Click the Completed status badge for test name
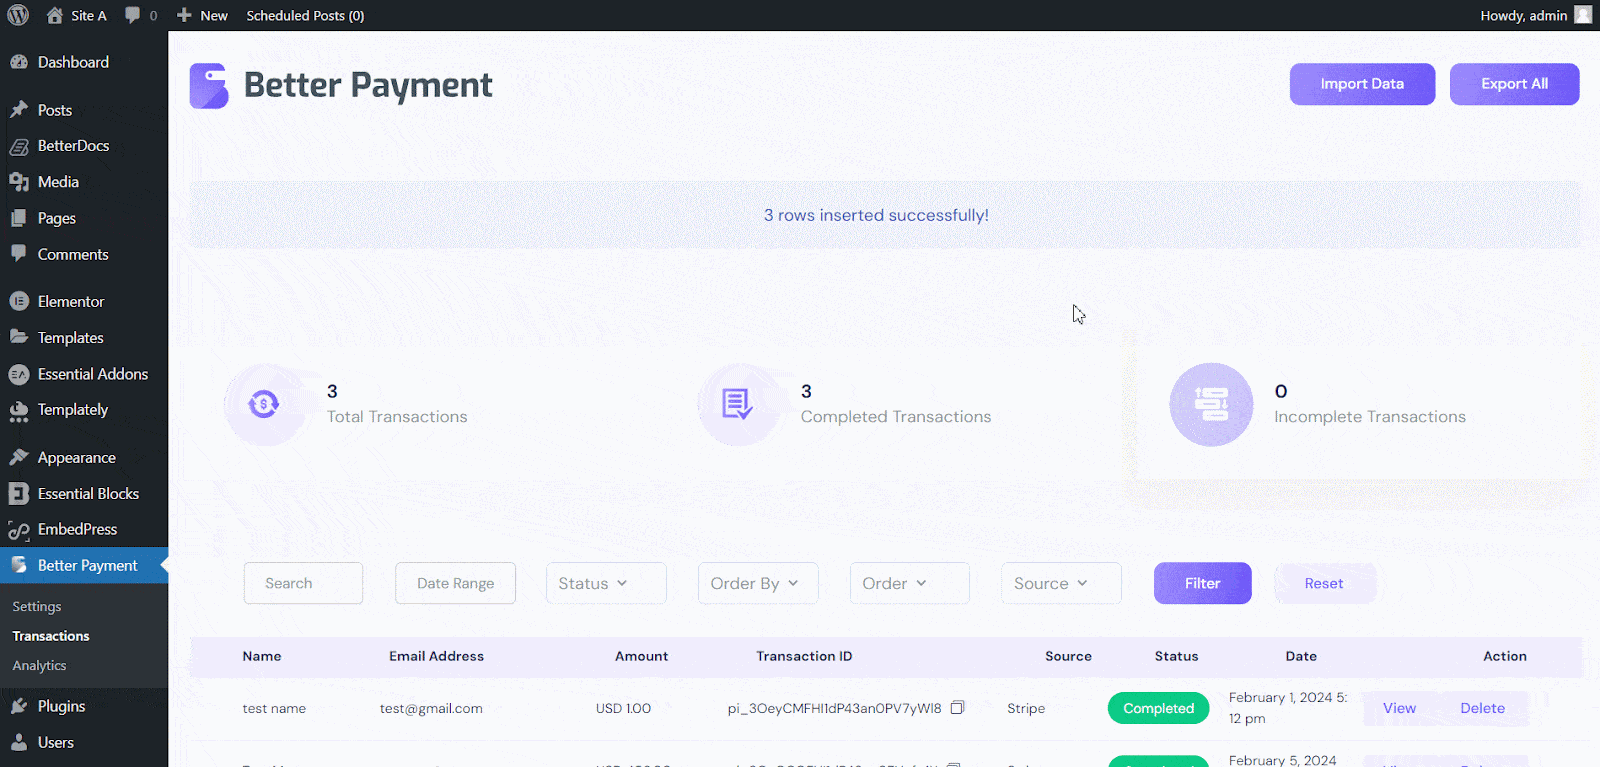Image resolution: width=1600 pixels, height=767 pixels. point(1158,708)
